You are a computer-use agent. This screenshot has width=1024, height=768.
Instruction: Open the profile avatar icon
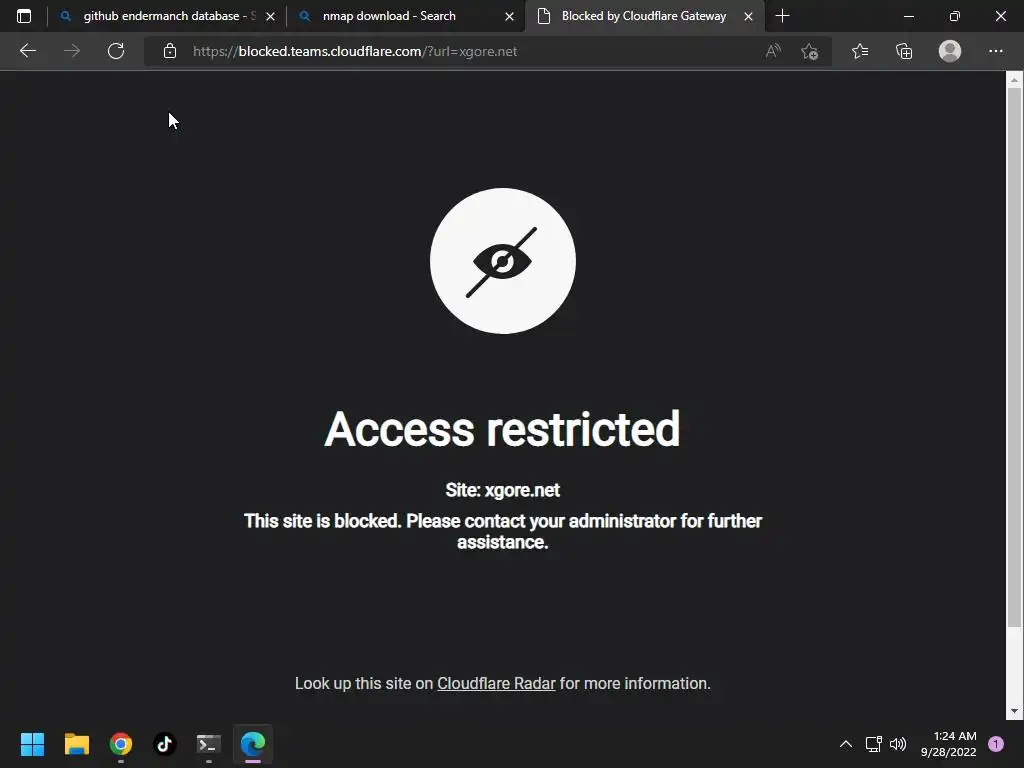[950, 51]
